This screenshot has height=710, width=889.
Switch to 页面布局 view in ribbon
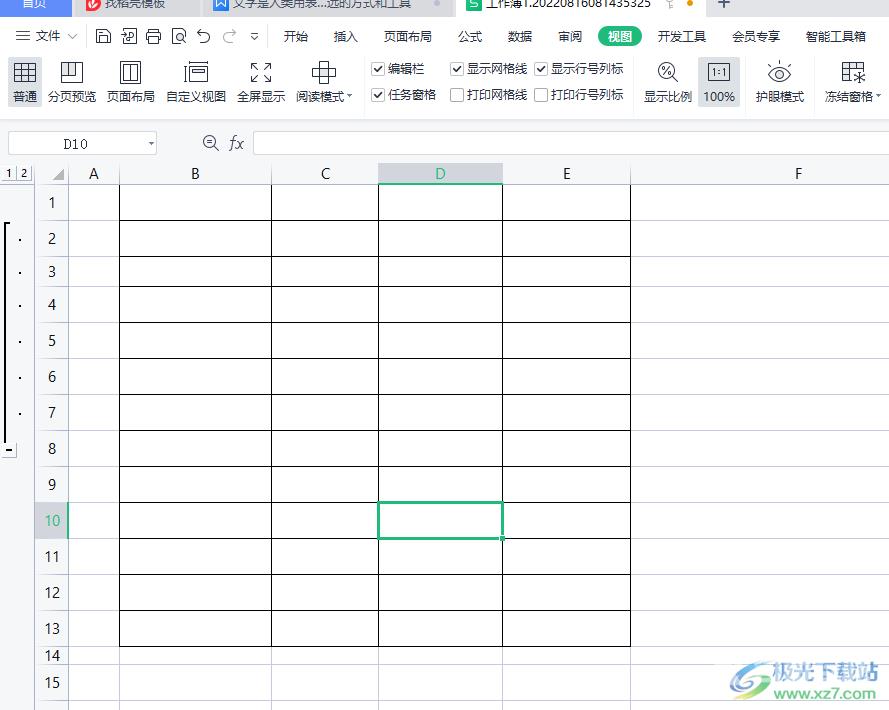click(x=130, y=82)
